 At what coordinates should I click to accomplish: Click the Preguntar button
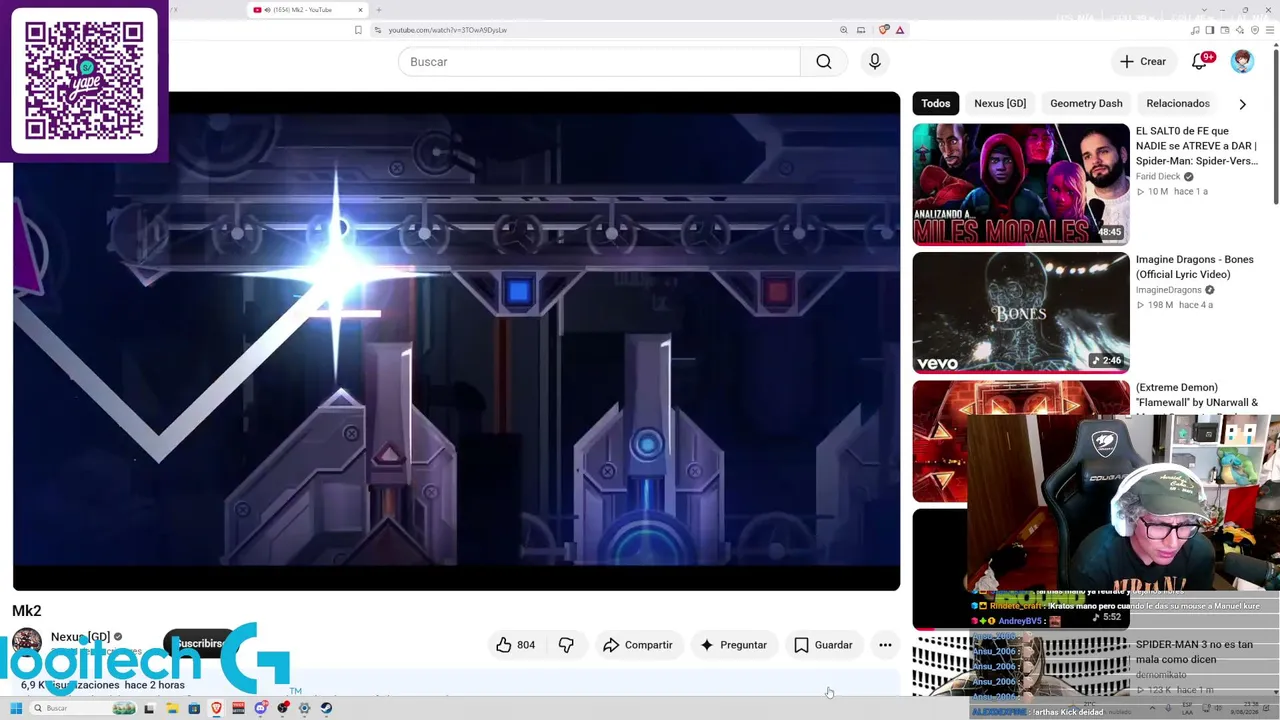point(733,645)
